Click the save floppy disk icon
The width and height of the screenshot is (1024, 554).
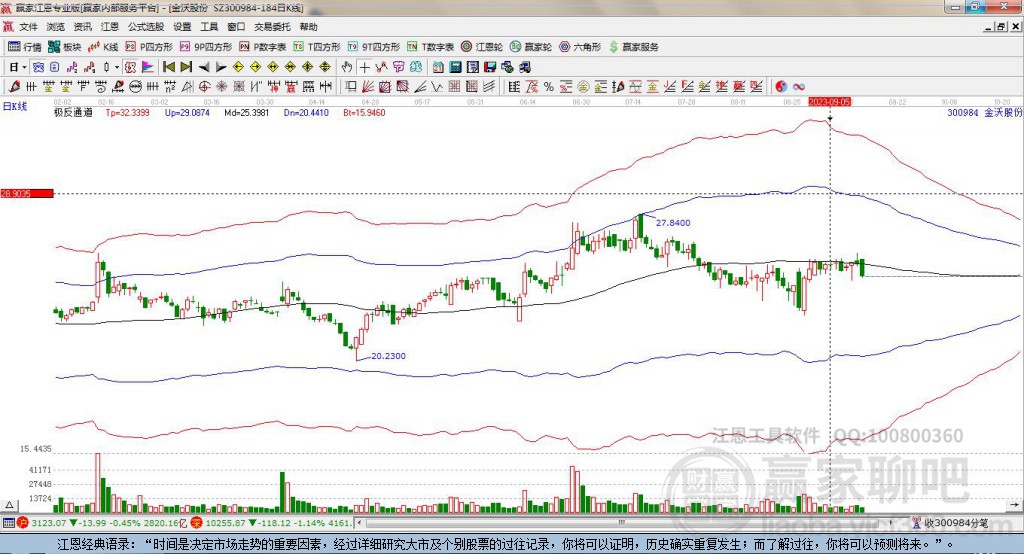(490, 67)
